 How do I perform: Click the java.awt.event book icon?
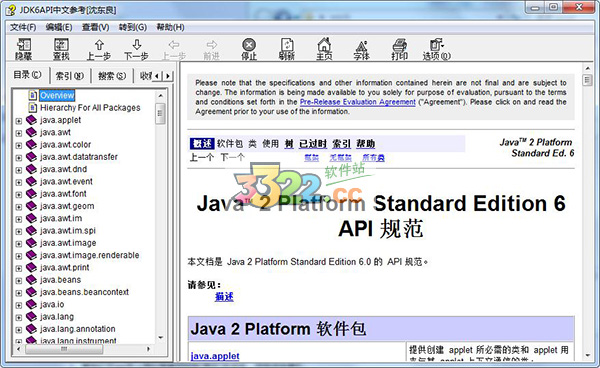31,181
